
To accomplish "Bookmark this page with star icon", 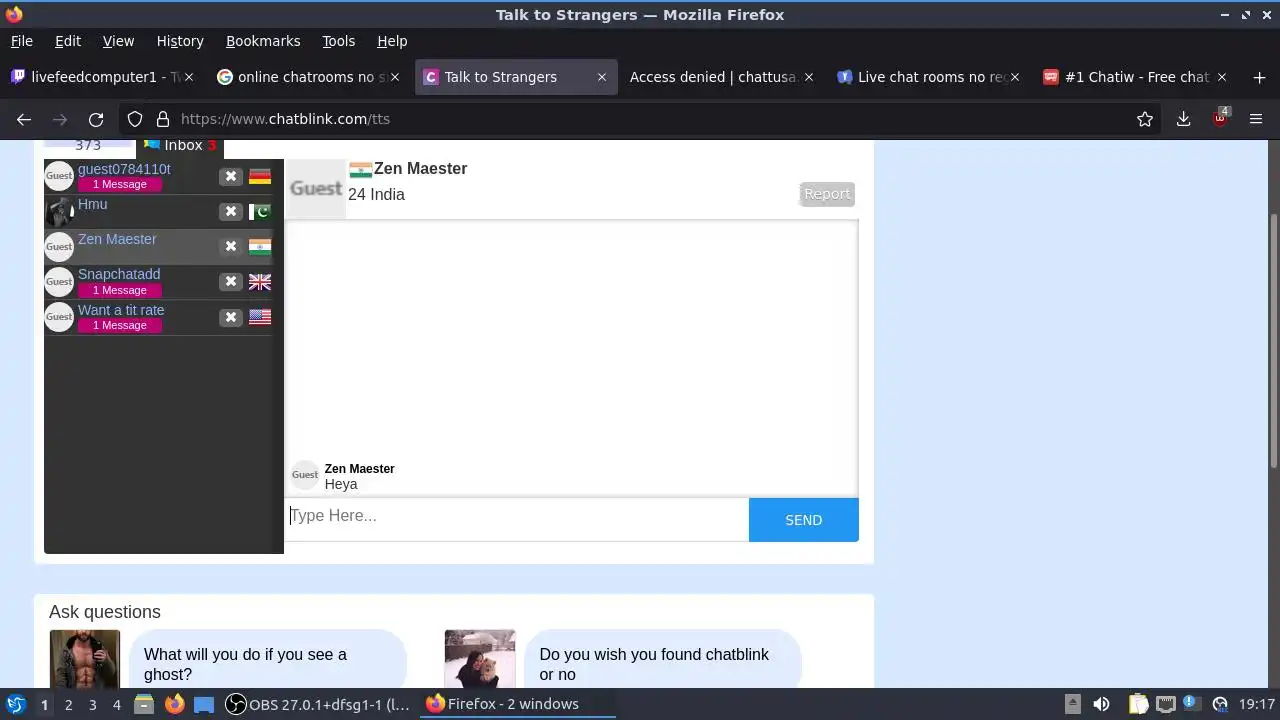I will click(x=1145, y=119).
